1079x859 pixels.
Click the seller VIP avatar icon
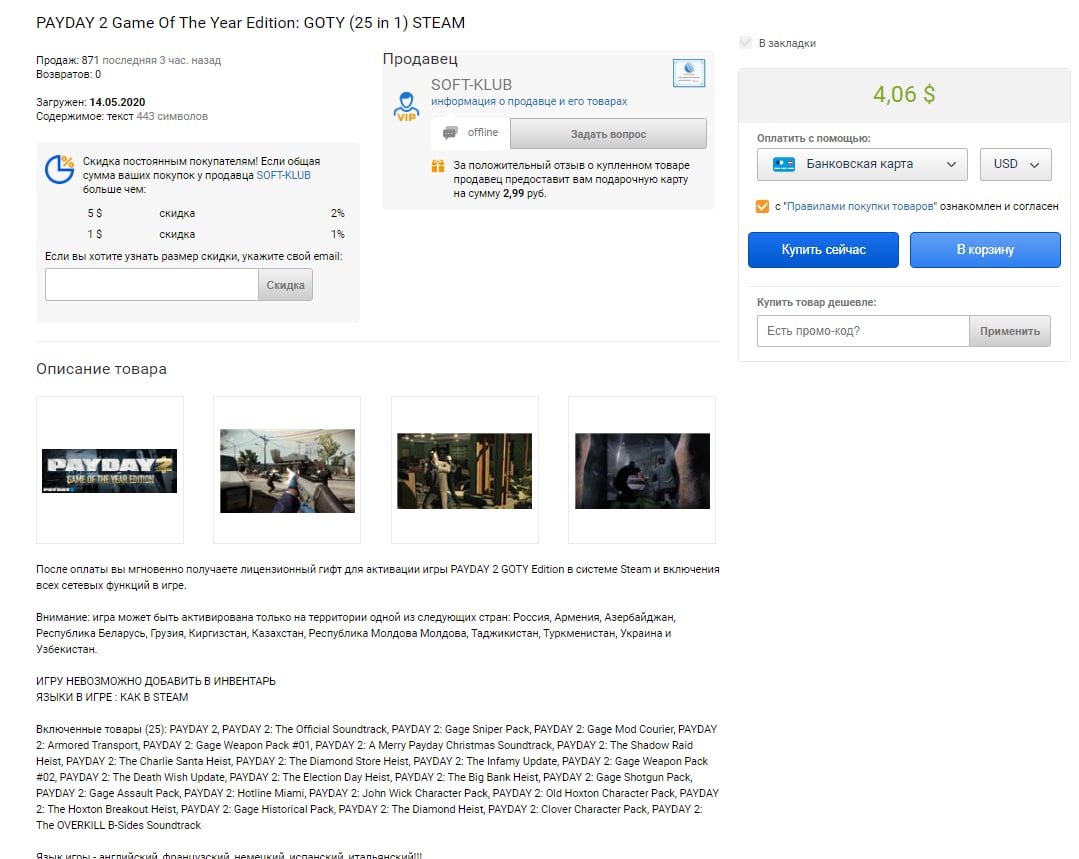point(406,107)
